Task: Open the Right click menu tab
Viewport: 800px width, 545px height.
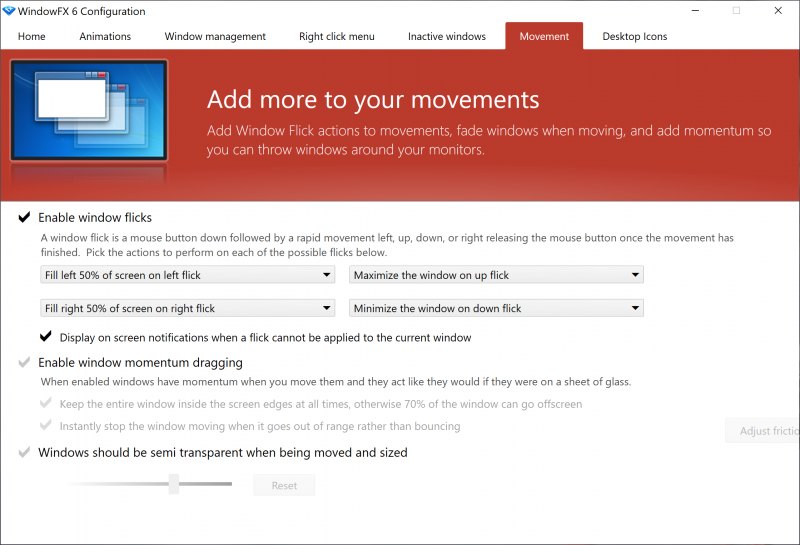Action: pos(337,36)
